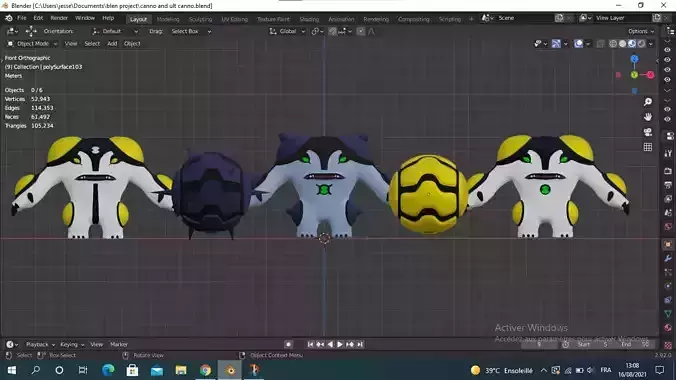Click the viewport zoom magnifier icon
676x380 pixels.
tap(648, 102)
